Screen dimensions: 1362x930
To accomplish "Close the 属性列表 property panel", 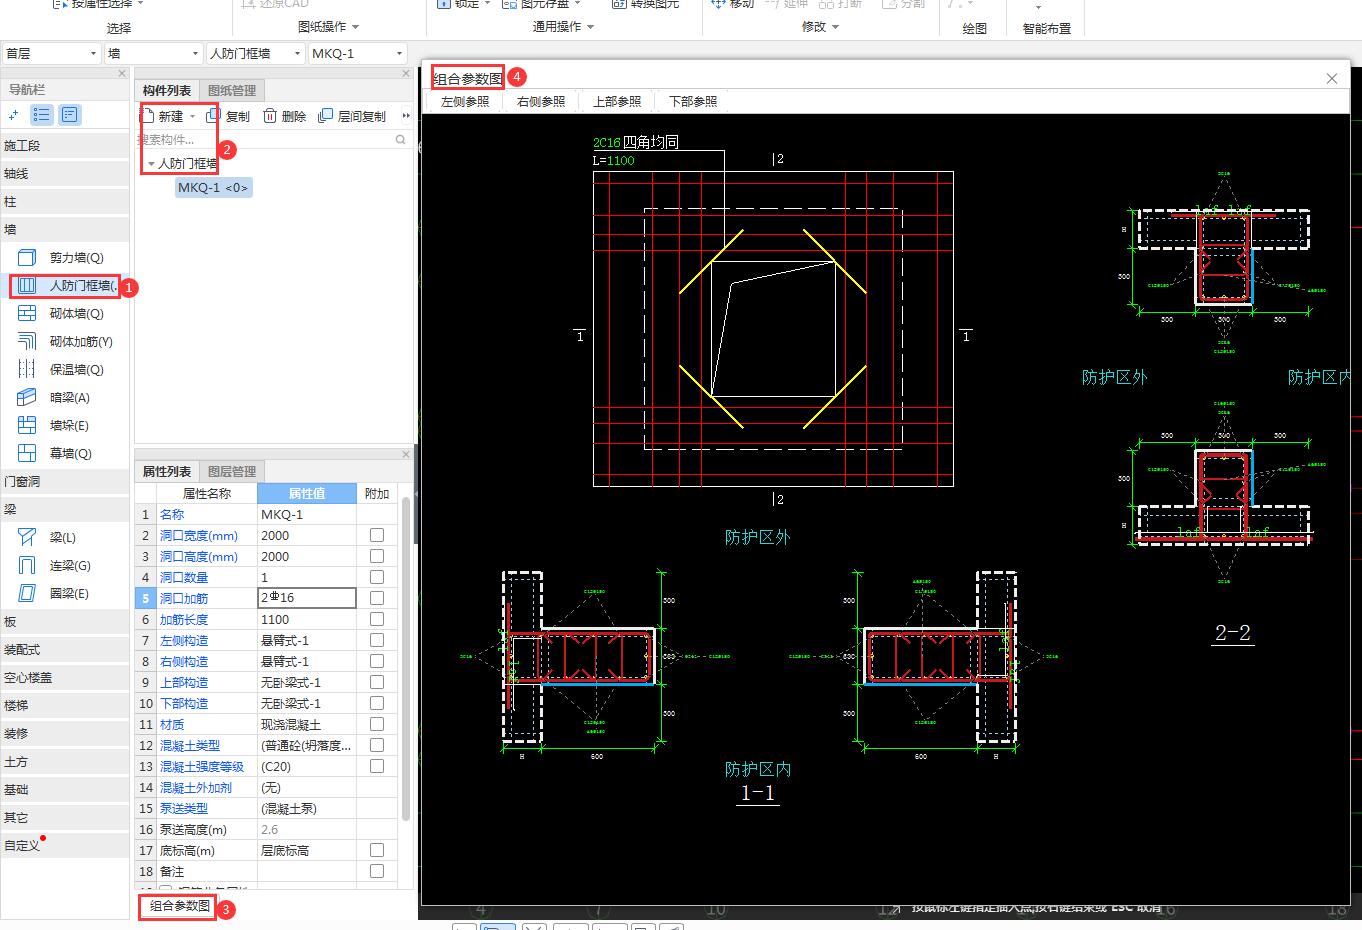I will (x=406, y=455).
